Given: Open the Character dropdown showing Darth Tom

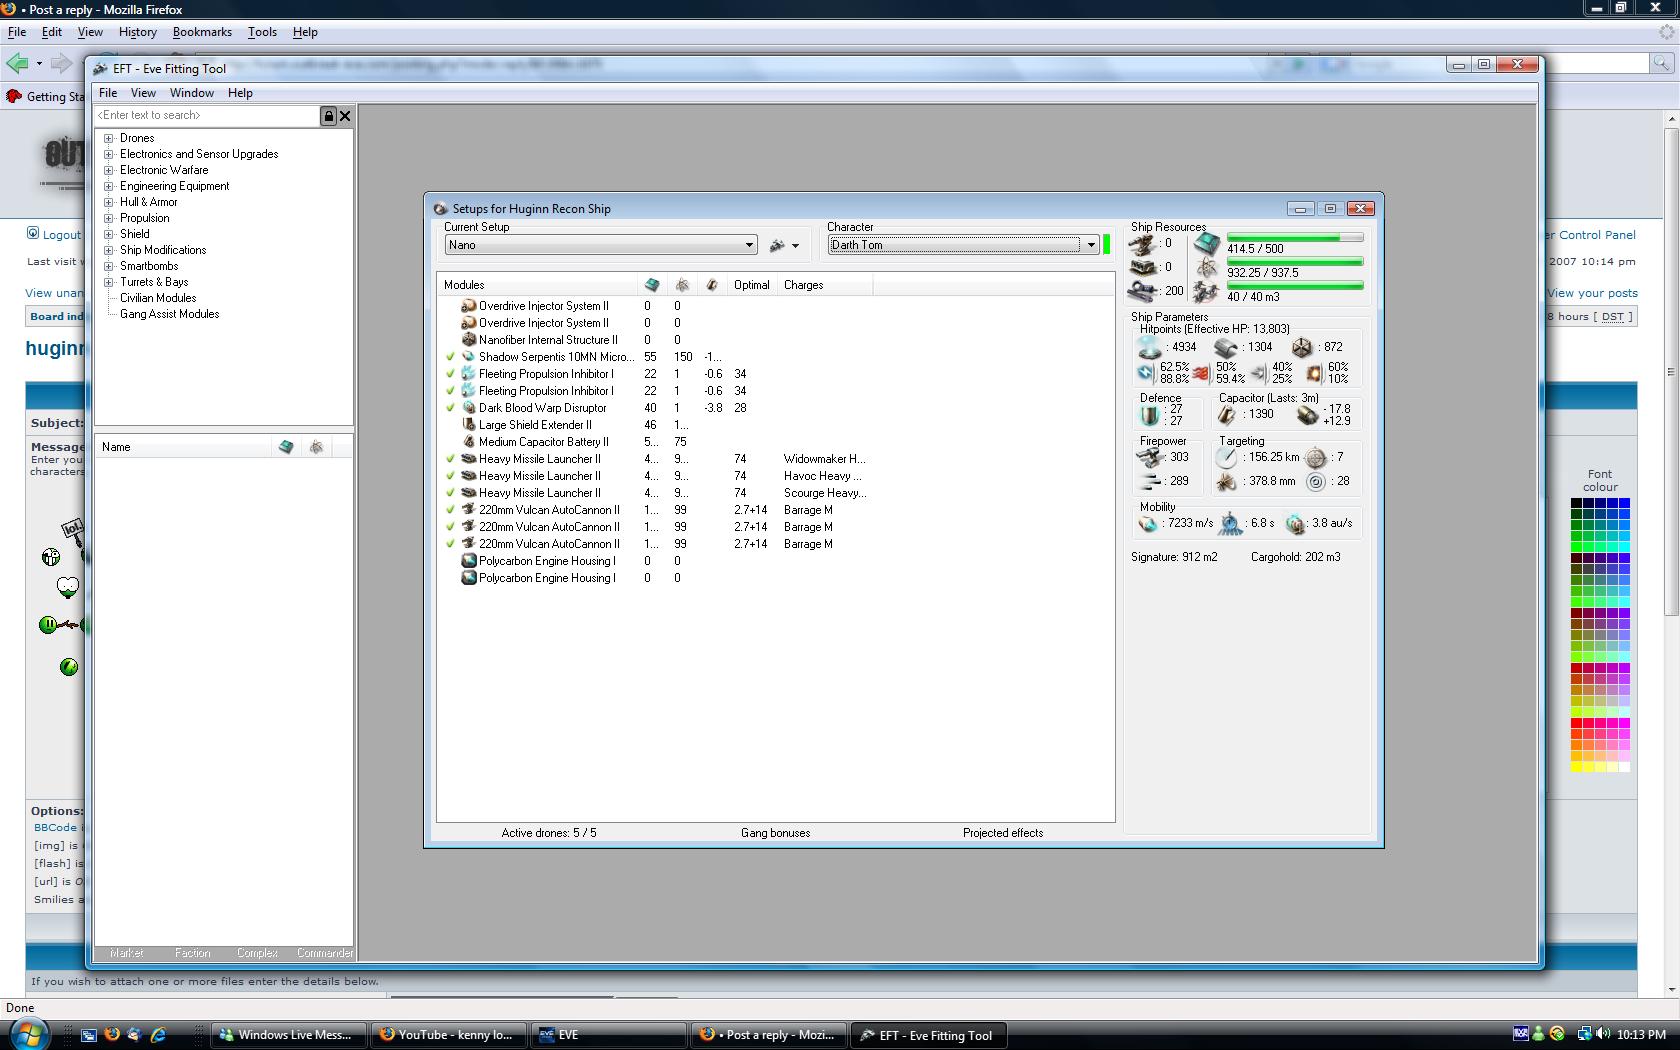Looking at the screenshot, I should point(963,245).
